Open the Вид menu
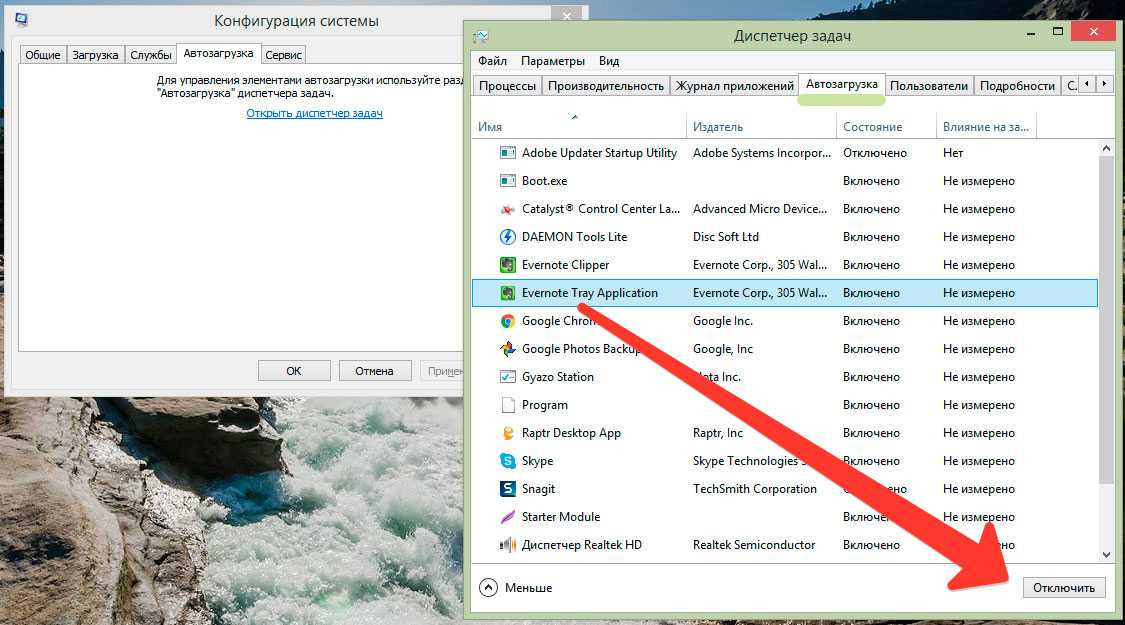Screen dimensions: 1125x625 [609, 61]
